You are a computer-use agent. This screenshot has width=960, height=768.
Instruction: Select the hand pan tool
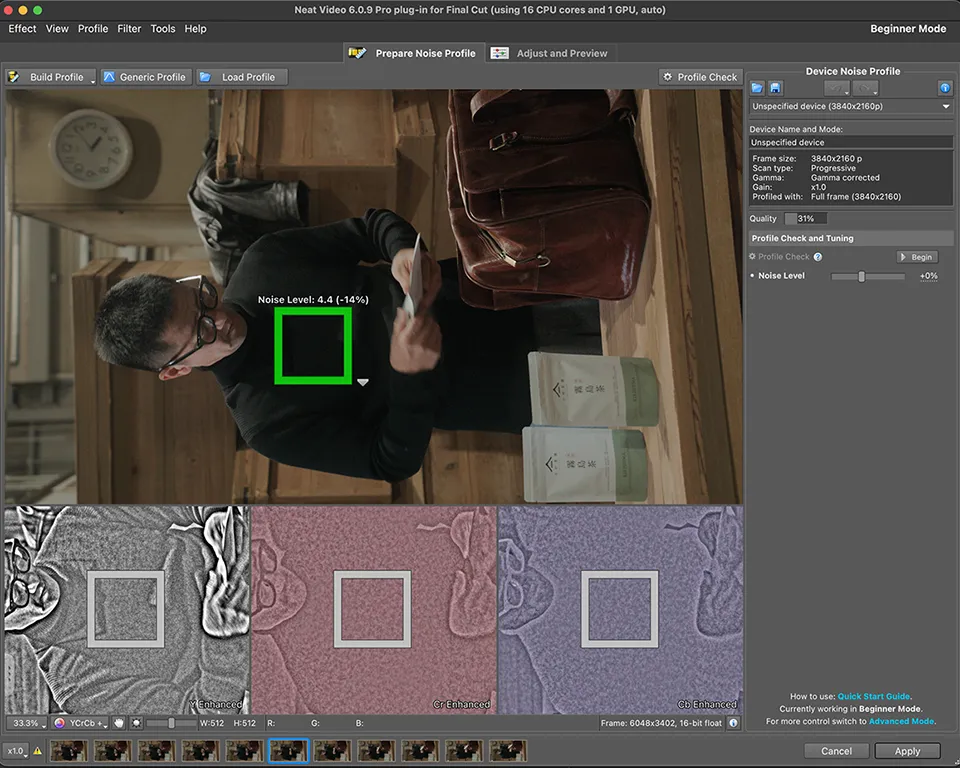click(118, 723)
